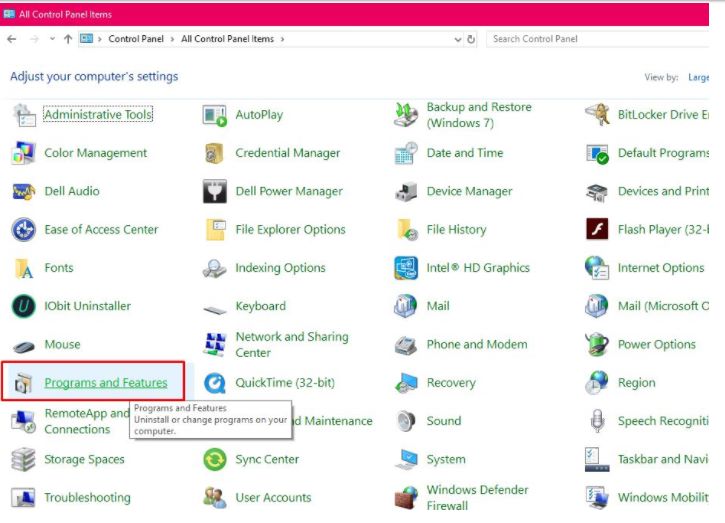This screenshot has height=523, width=725.
Task: Click the Indexing Options magnifier icon
Action: coord(215,269)
